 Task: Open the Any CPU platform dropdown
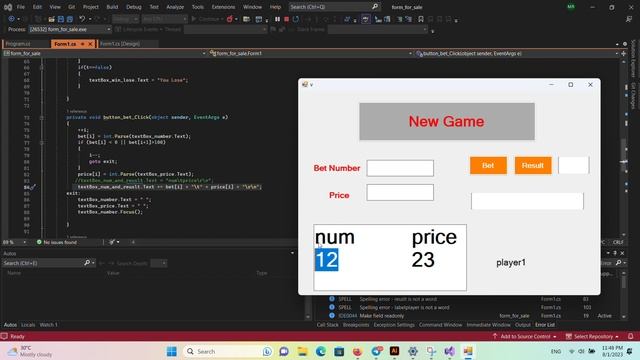click(164, 19)
